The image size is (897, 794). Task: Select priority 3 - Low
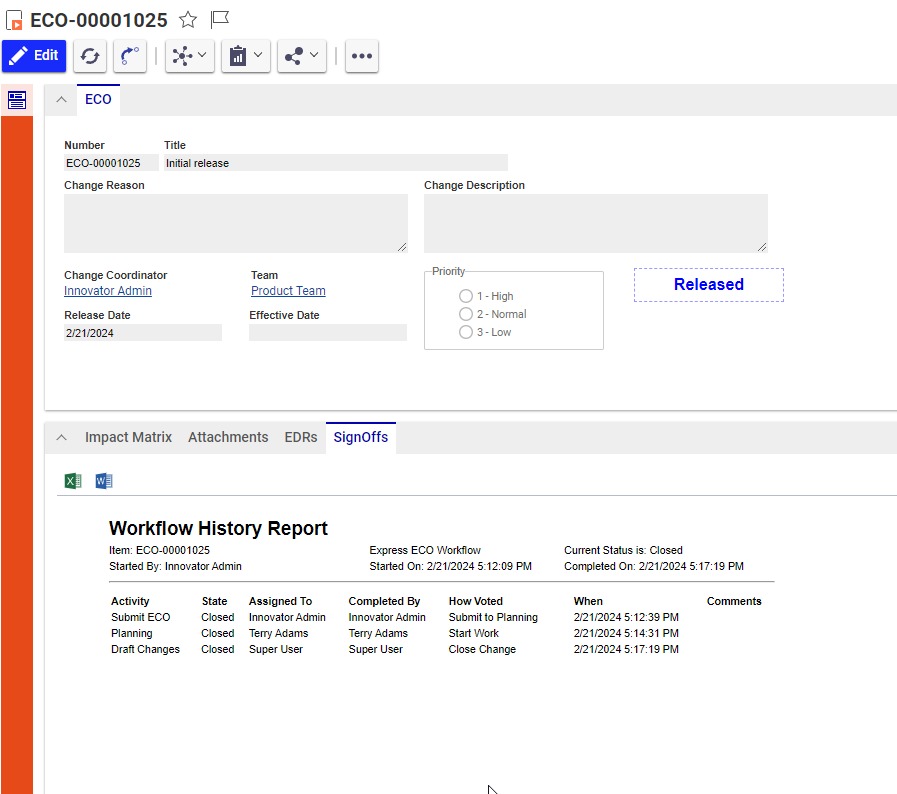click(466, 332)
